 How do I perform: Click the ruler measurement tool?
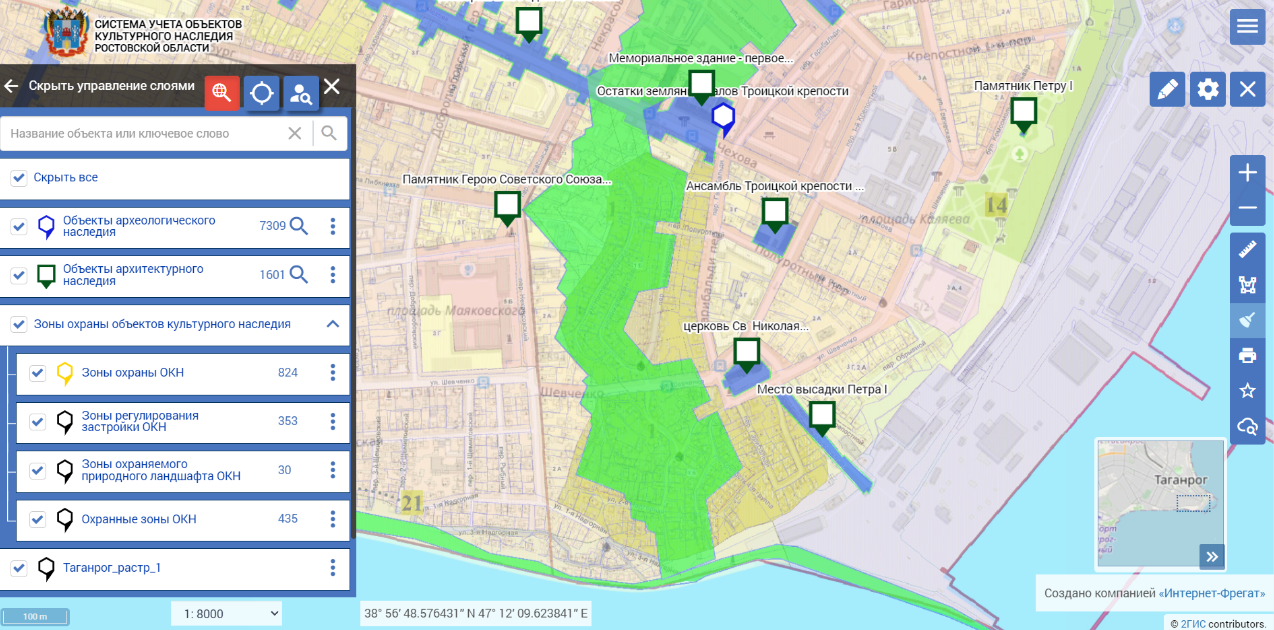point(1247,250)
